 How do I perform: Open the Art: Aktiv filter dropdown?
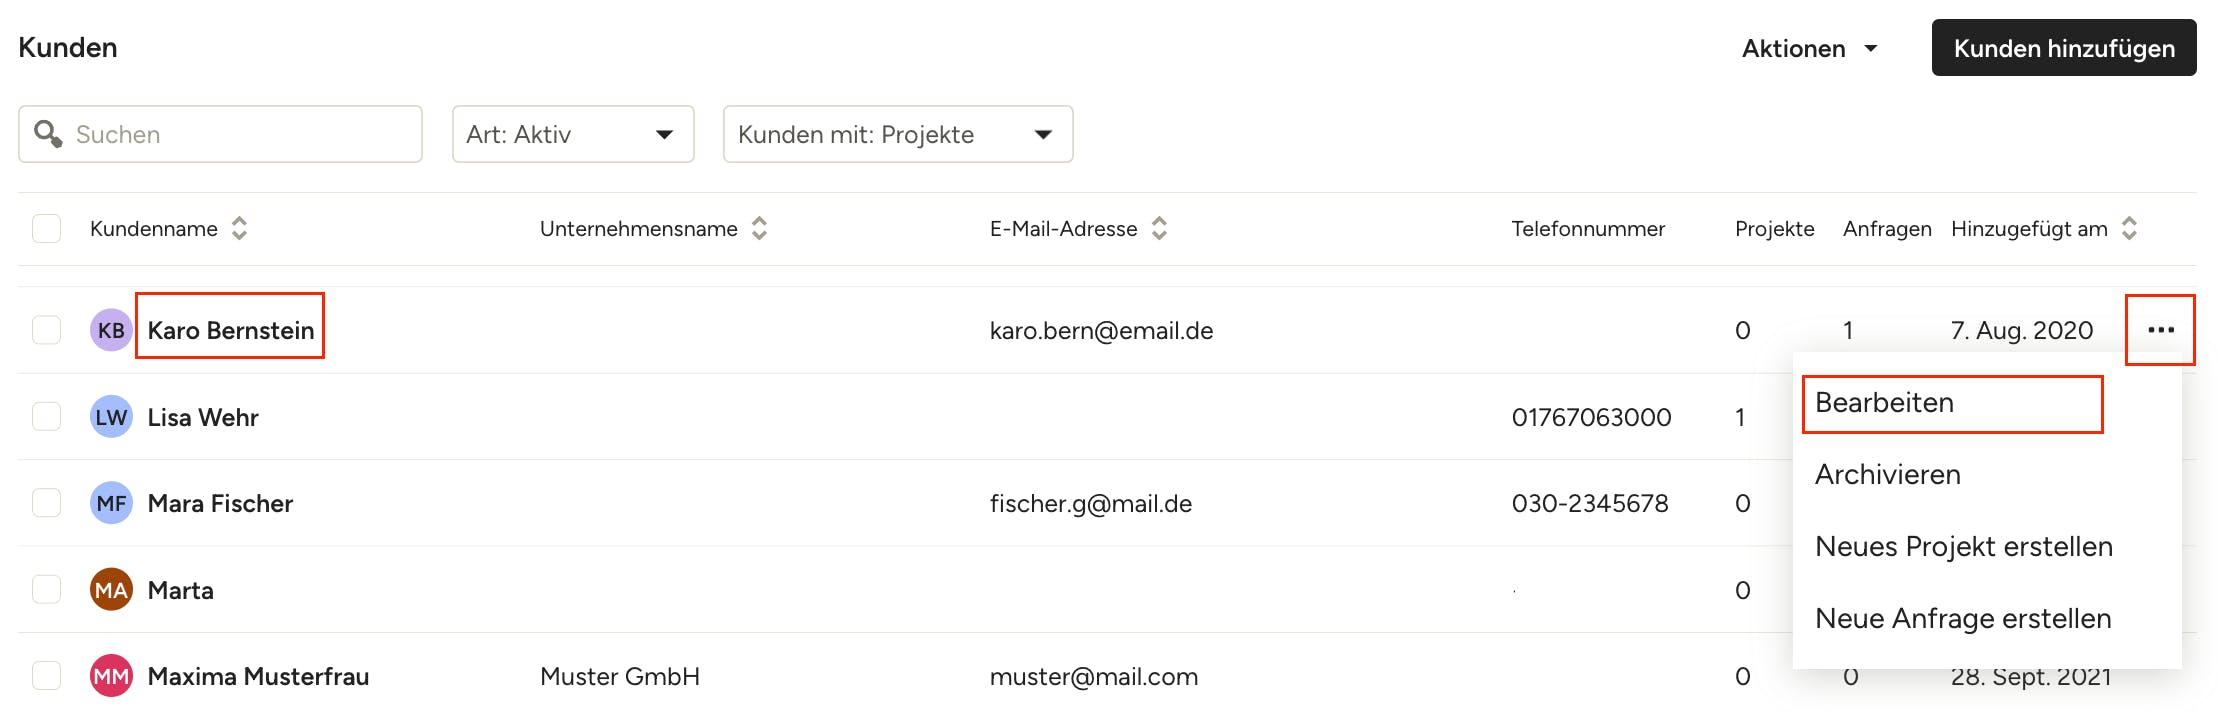tap(573, 134)
